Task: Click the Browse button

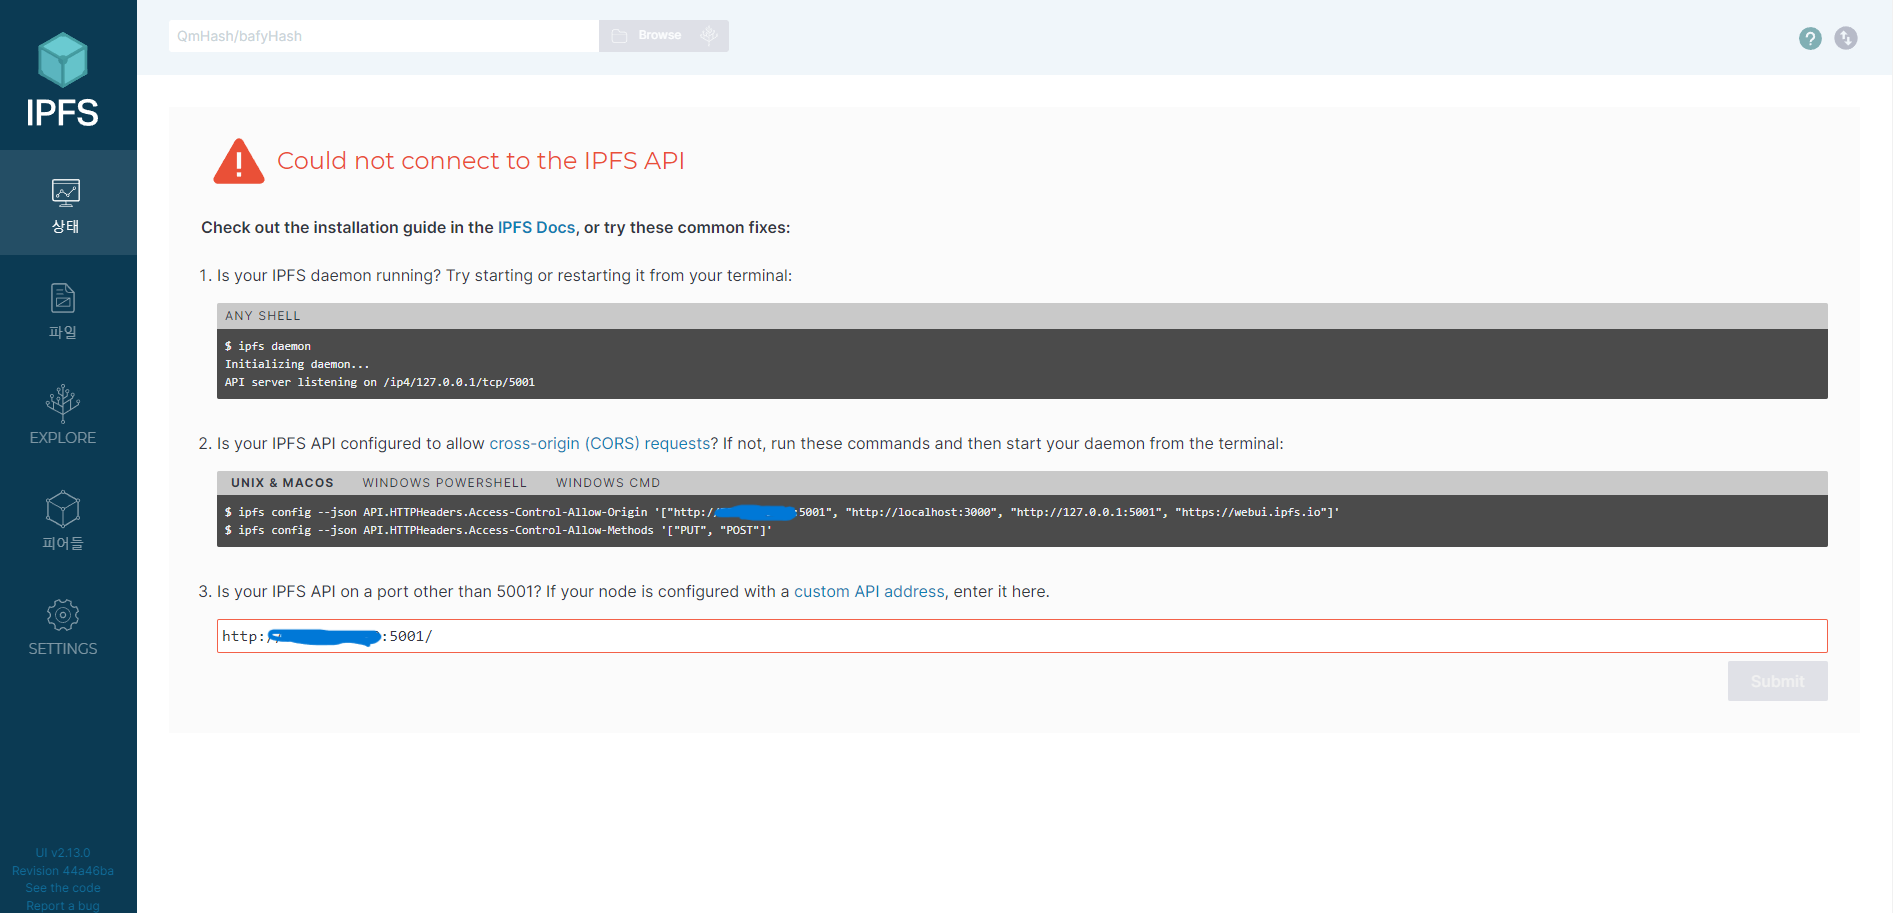Action: pyautogui.click(x=647, y=36)
